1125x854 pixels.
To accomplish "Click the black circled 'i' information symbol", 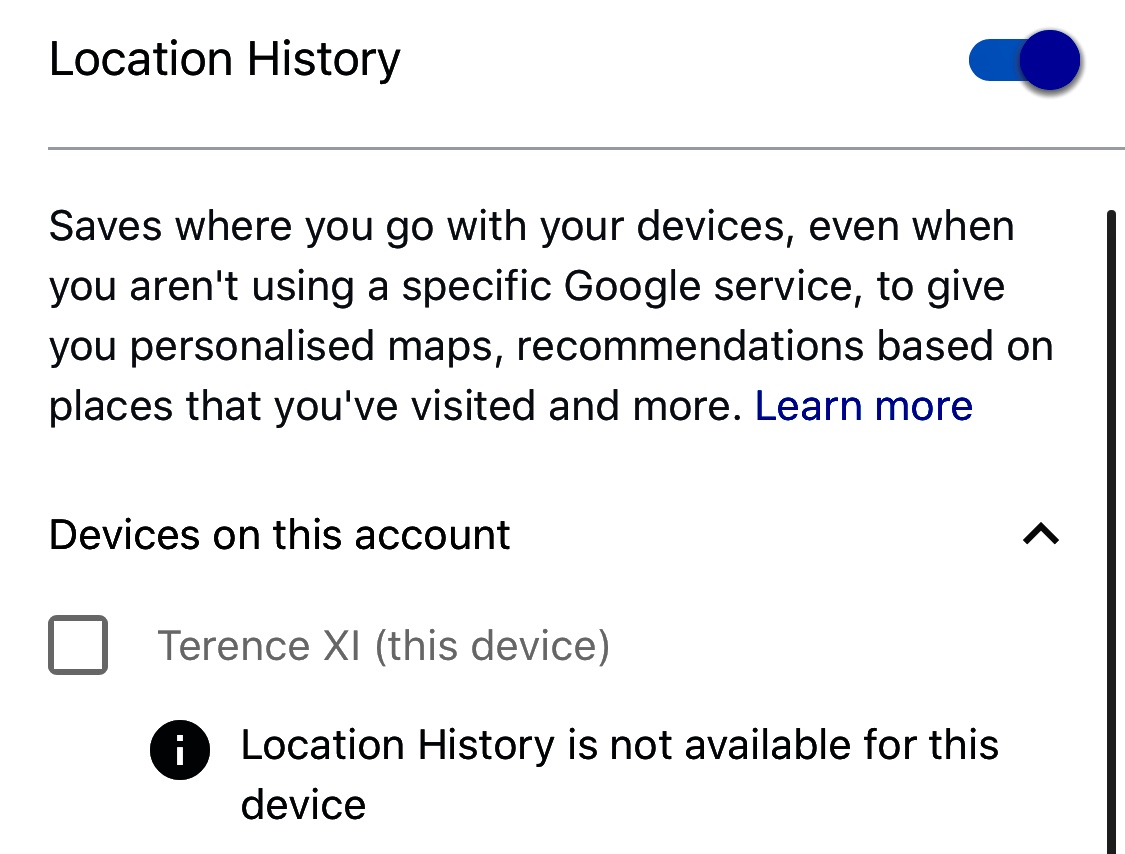I will 180,749.
